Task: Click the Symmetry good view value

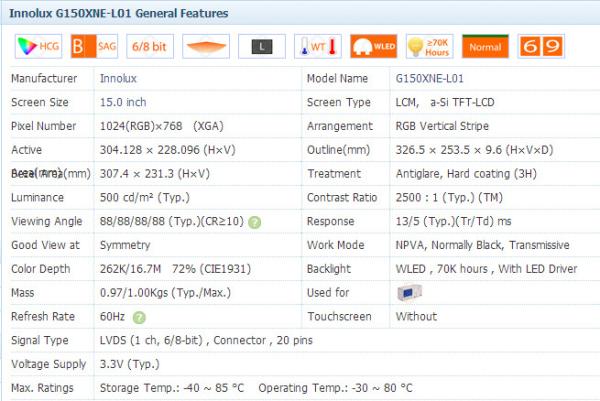Action: (x=125, y=245)
